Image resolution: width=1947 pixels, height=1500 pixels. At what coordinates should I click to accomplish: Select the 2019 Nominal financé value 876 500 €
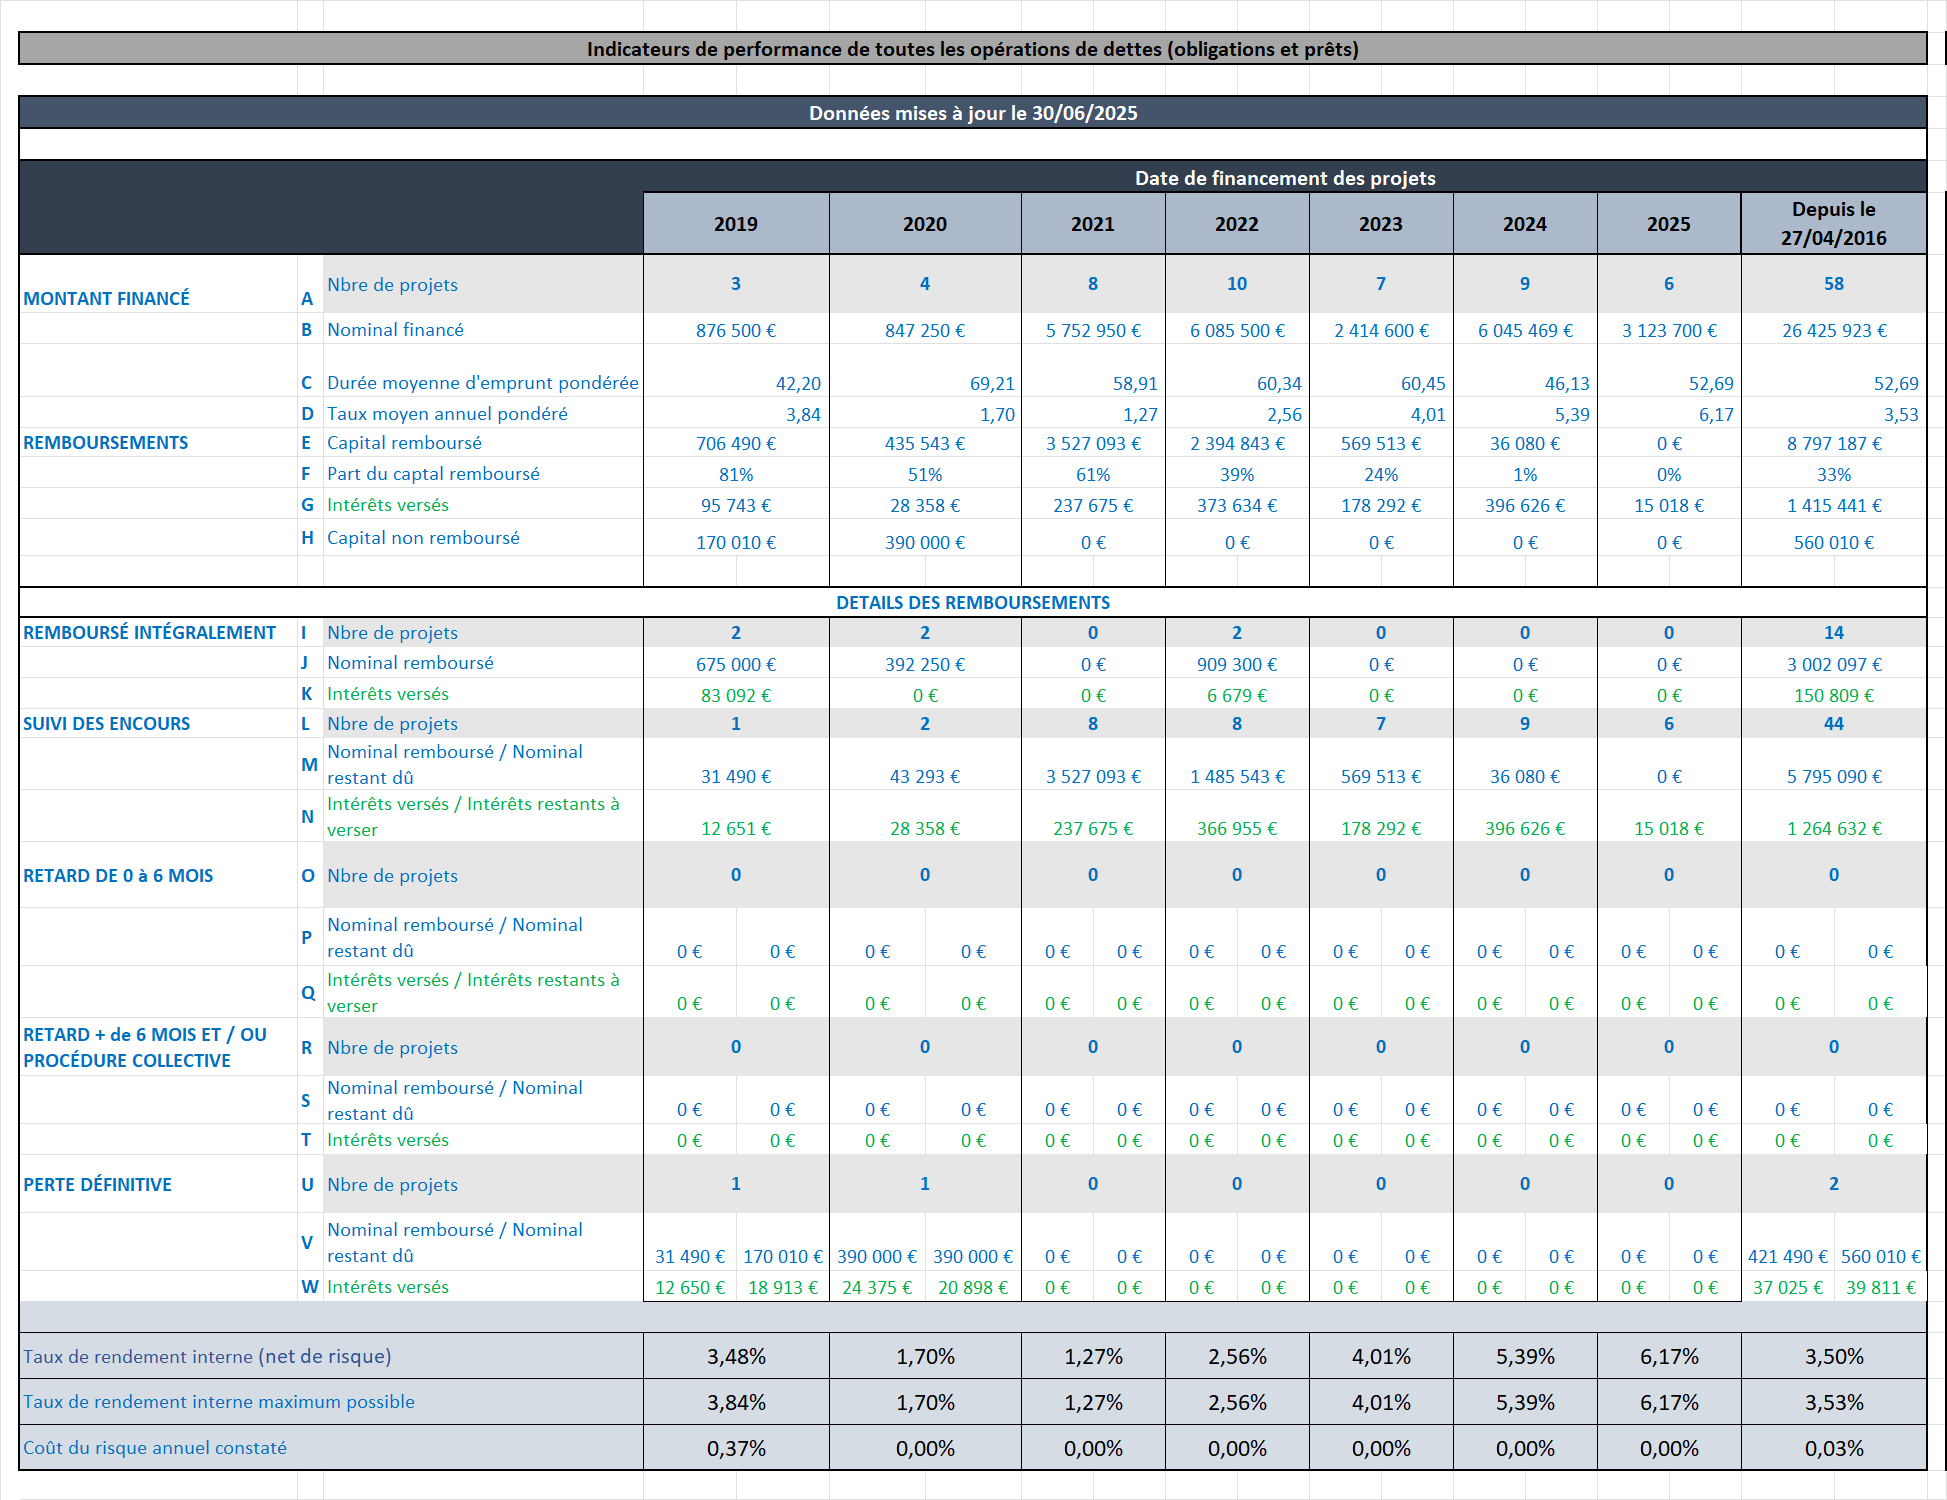point(736,330)
